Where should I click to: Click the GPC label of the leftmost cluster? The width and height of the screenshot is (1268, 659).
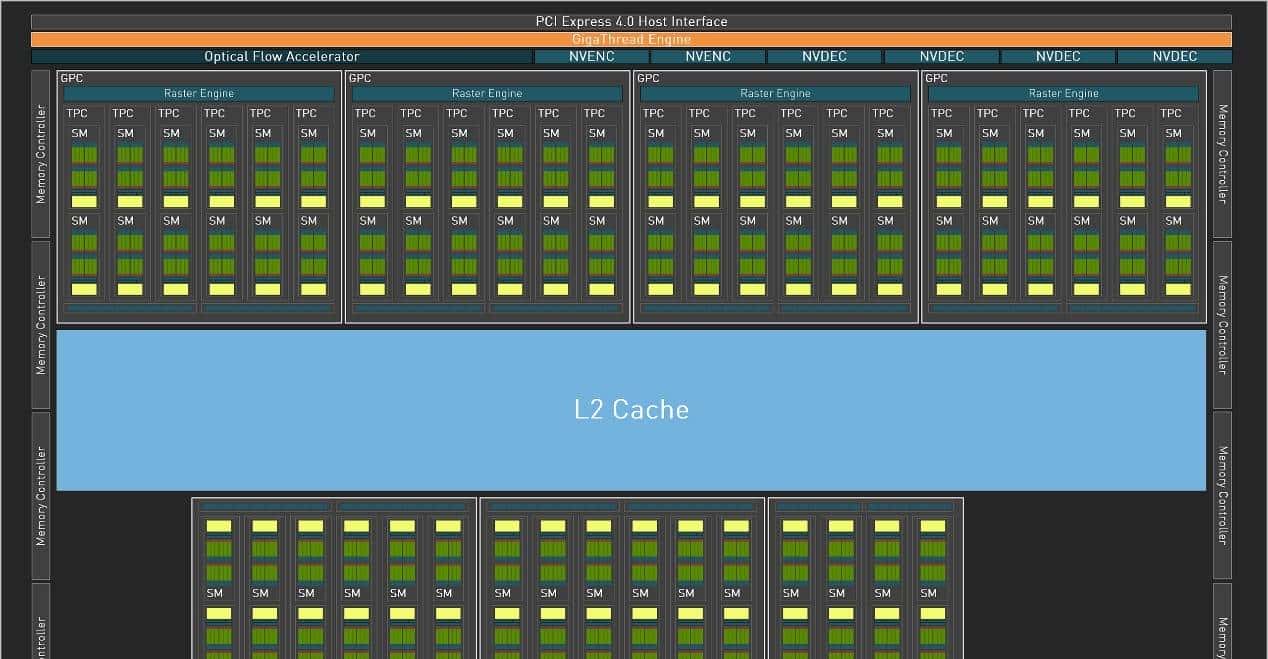pyautogui.click(x=72, y=78)
